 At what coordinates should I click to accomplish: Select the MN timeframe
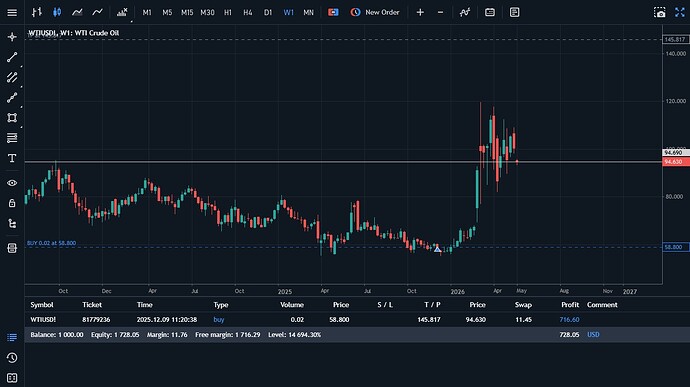point(308,12)
